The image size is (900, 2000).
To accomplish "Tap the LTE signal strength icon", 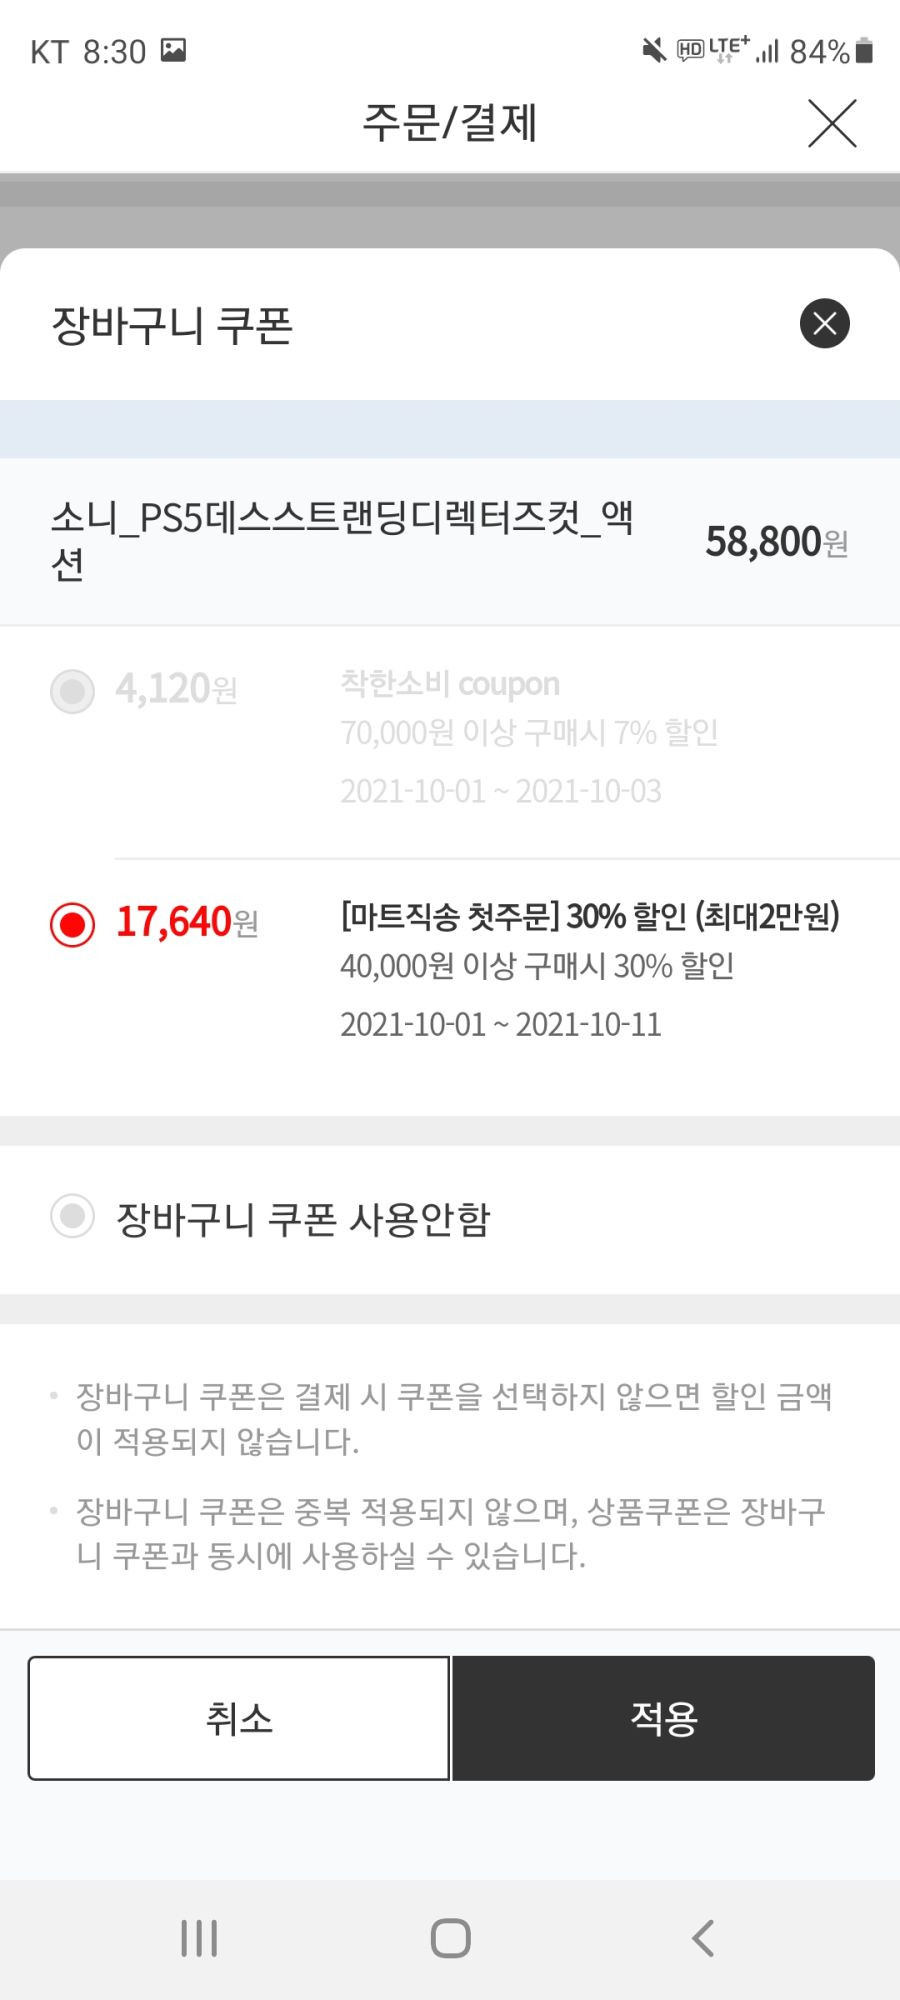I will pyautogui.click(x=767, y=51).
